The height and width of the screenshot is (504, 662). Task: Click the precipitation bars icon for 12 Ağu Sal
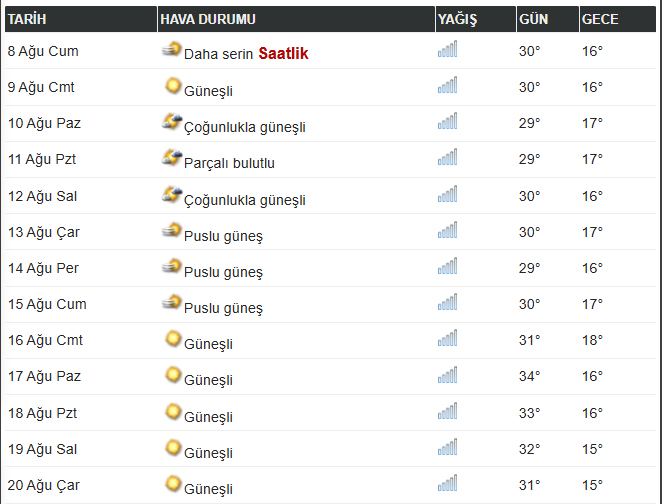coord(448,194)
